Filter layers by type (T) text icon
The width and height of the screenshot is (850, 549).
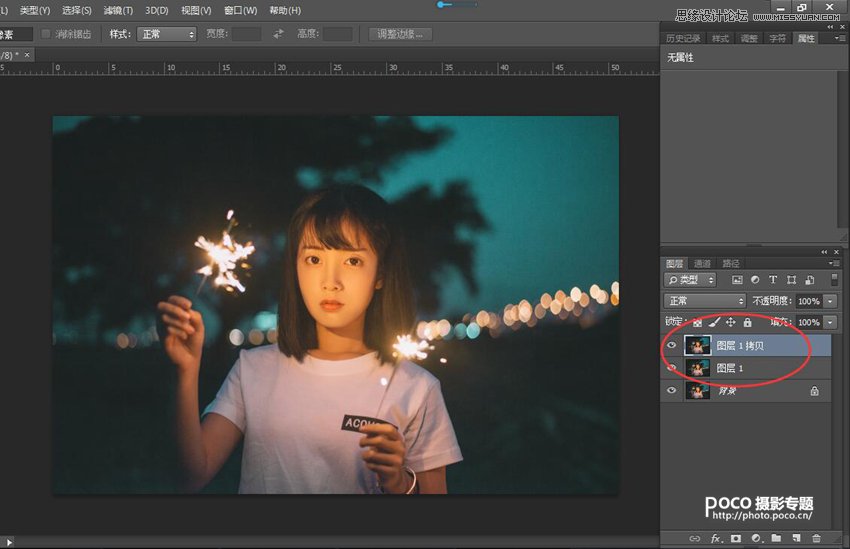pyautogui.click(x=773, y=280)
